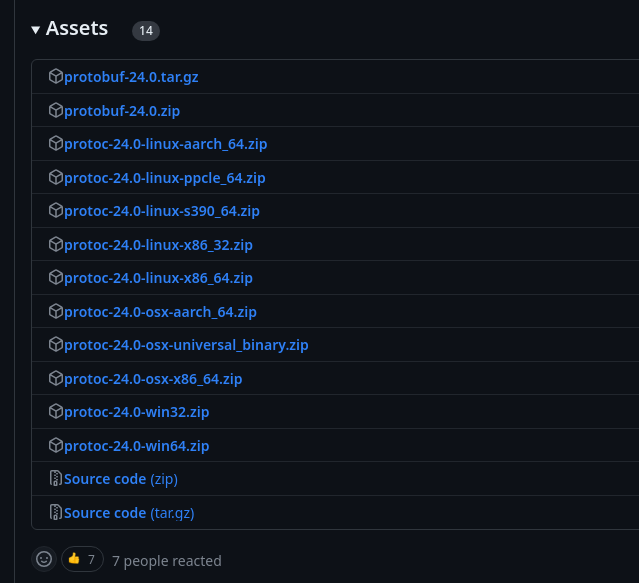The height and width of the screenshot is (583, 639).
Task: Download protoc-24.0-linux-x86_32.zip
Action: (158, 245)
